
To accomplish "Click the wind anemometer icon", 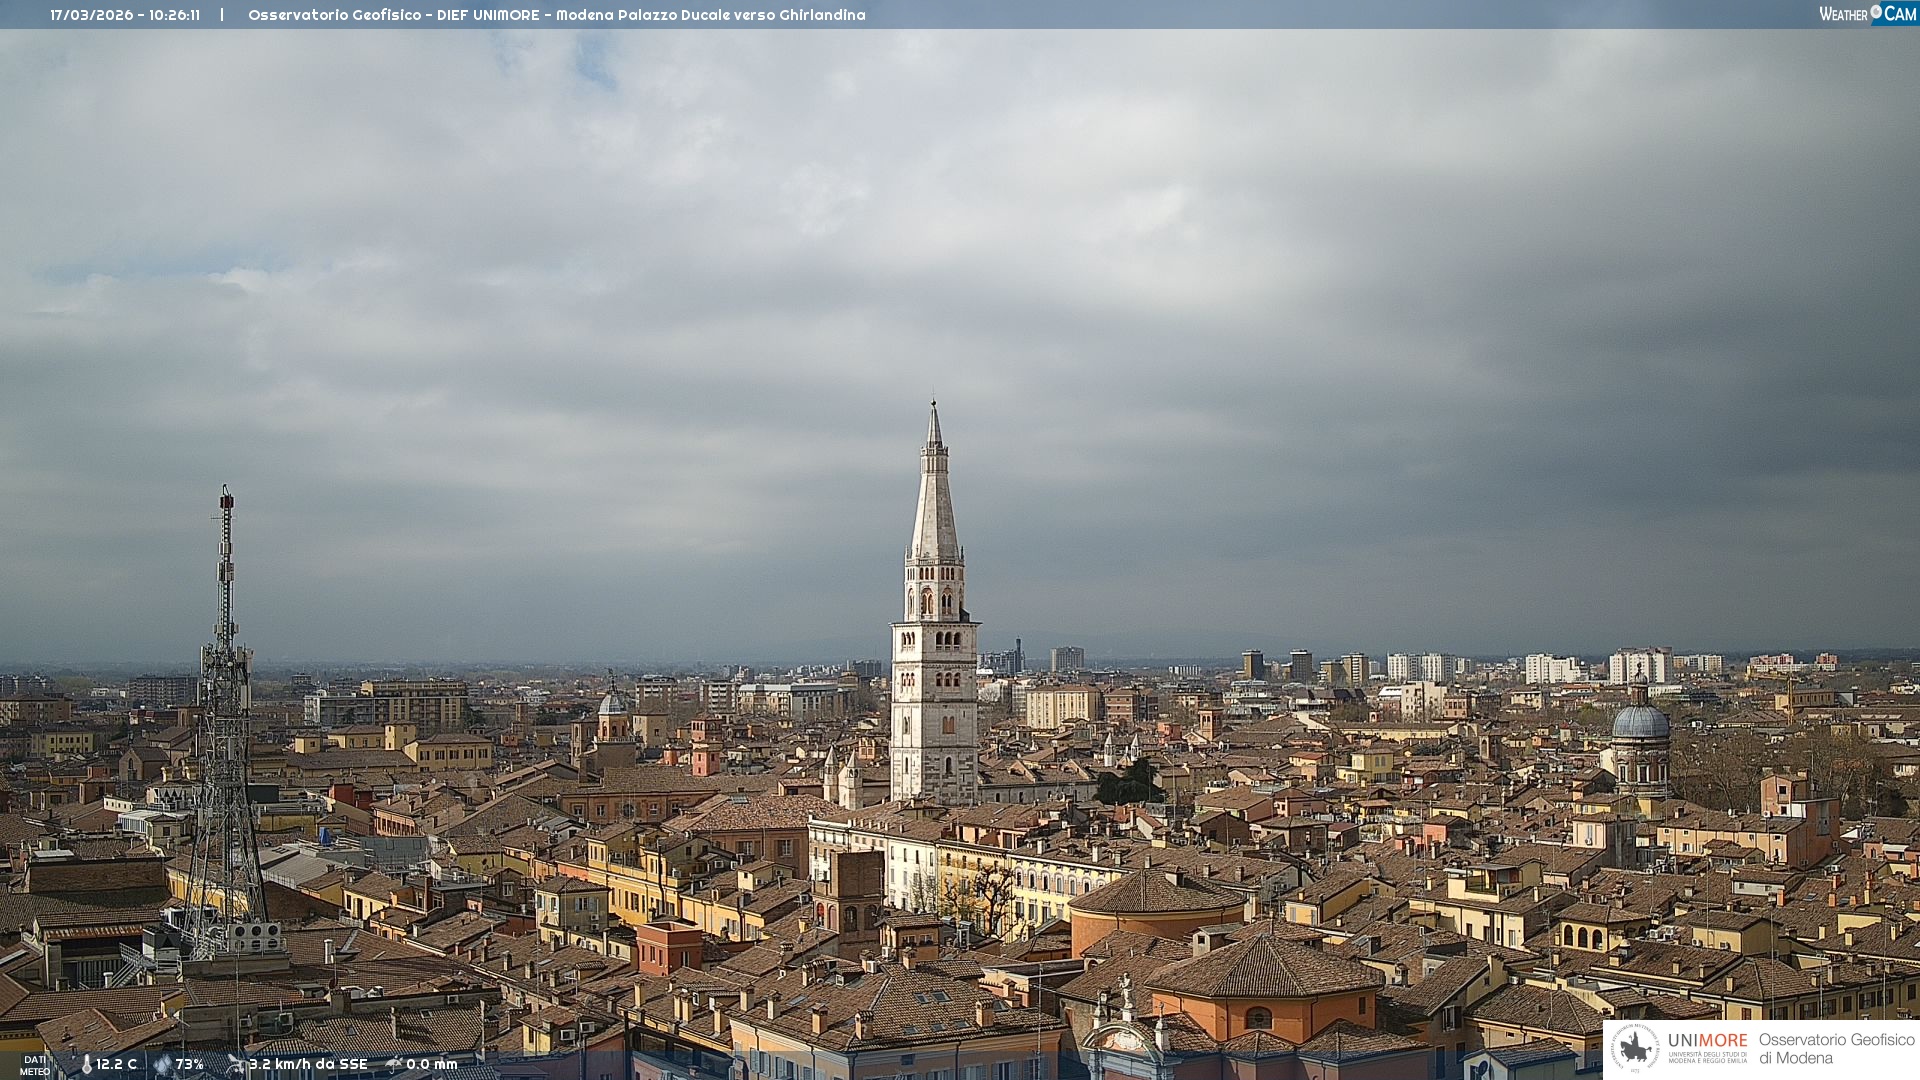I will click(x=236, y=1064).
